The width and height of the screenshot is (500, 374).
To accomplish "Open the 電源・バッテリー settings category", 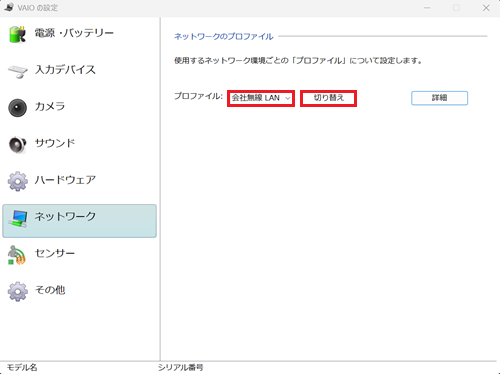I will click(x=74, y=33).
